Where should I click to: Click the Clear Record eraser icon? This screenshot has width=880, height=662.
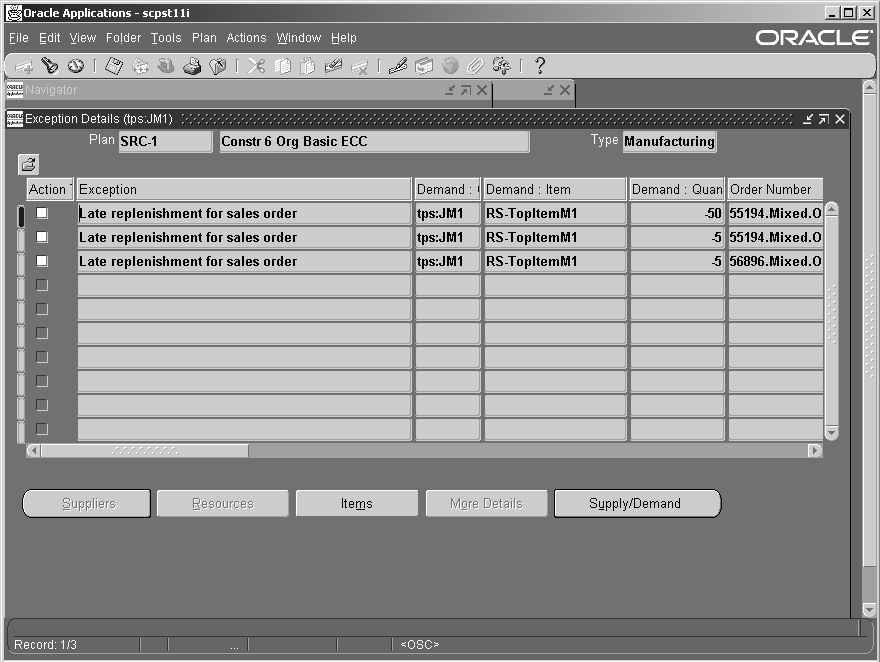click(x=333, y=66)
